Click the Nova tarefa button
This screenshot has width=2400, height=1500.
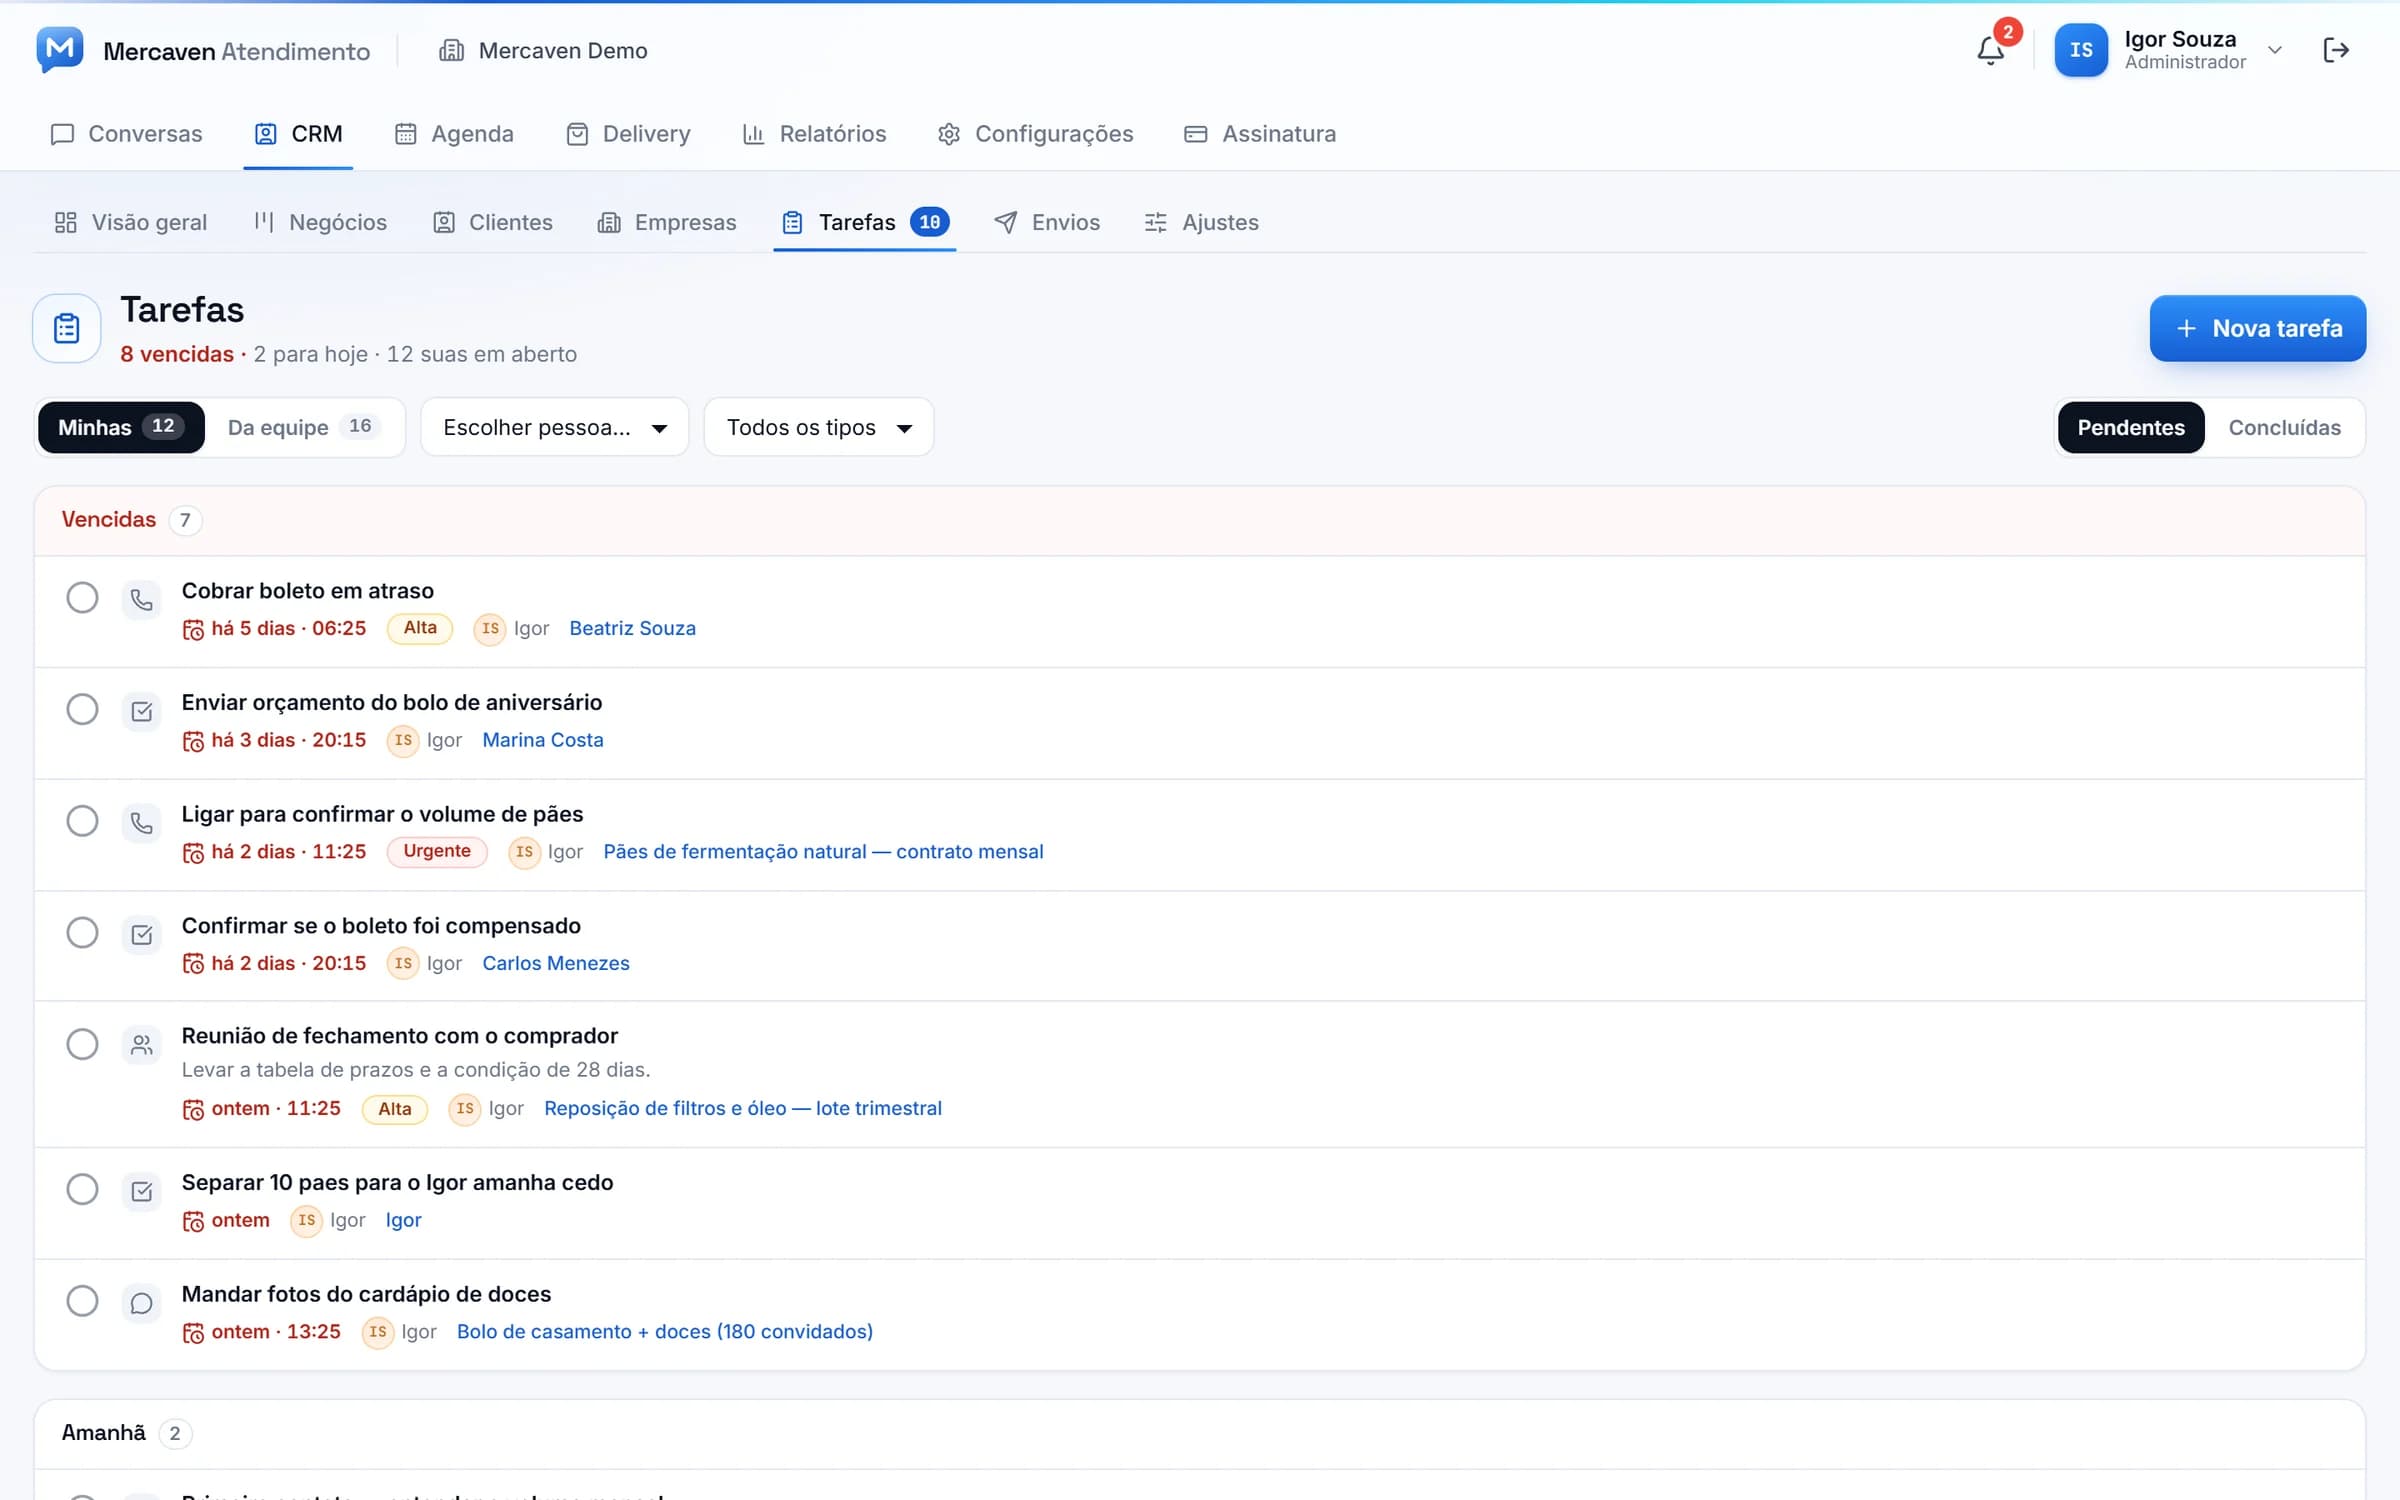pyautogui.click(x=2257, y=328)
